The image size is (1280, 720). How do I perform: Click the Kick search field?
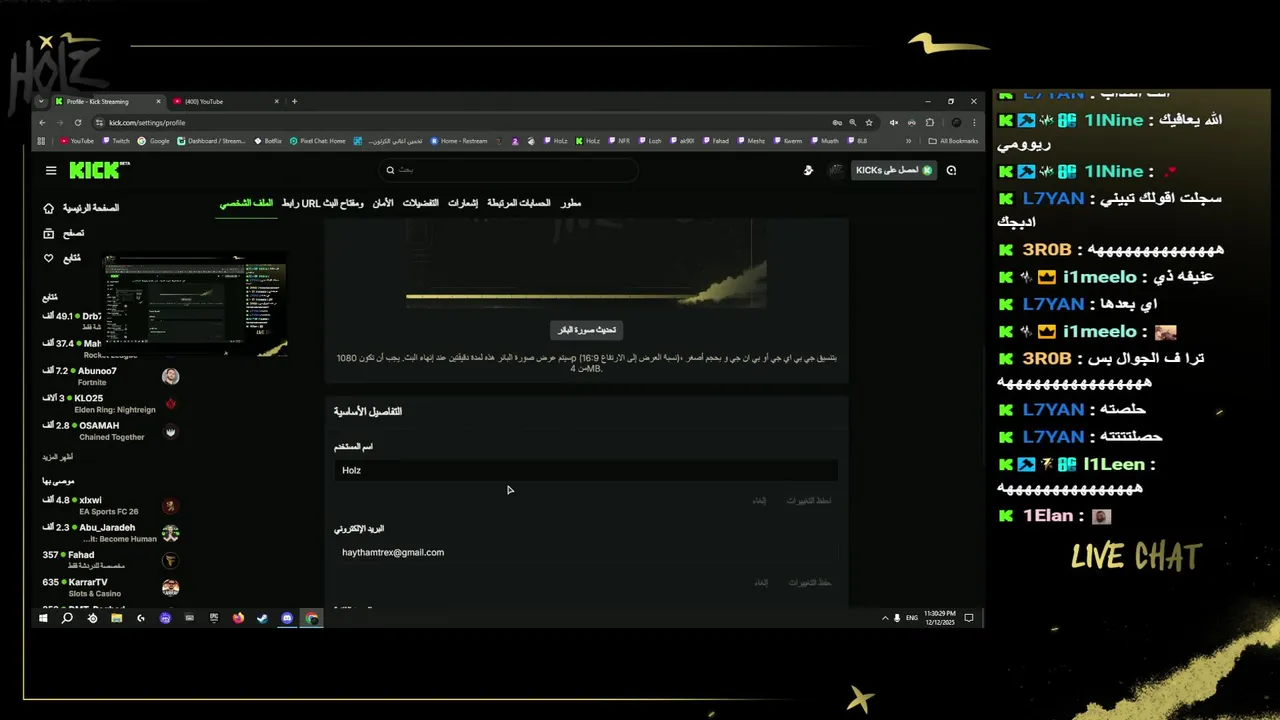[x=508, y=170]
